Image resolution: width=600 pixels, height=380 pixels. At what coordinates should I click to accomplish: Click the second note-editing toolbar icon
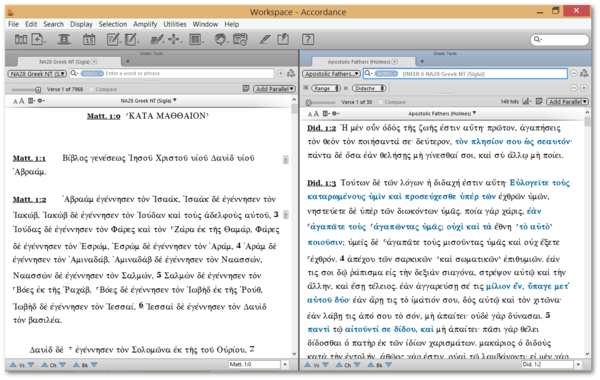pos(131,39)
